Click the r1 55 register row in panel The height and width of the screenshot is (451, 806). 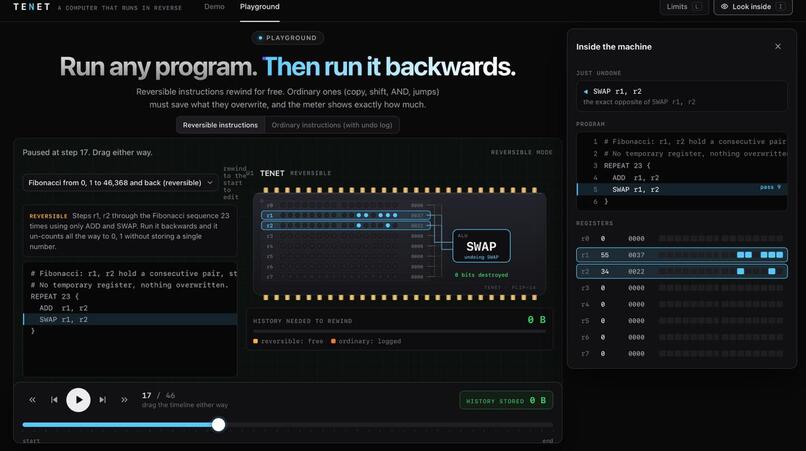[x=682, y=255]
